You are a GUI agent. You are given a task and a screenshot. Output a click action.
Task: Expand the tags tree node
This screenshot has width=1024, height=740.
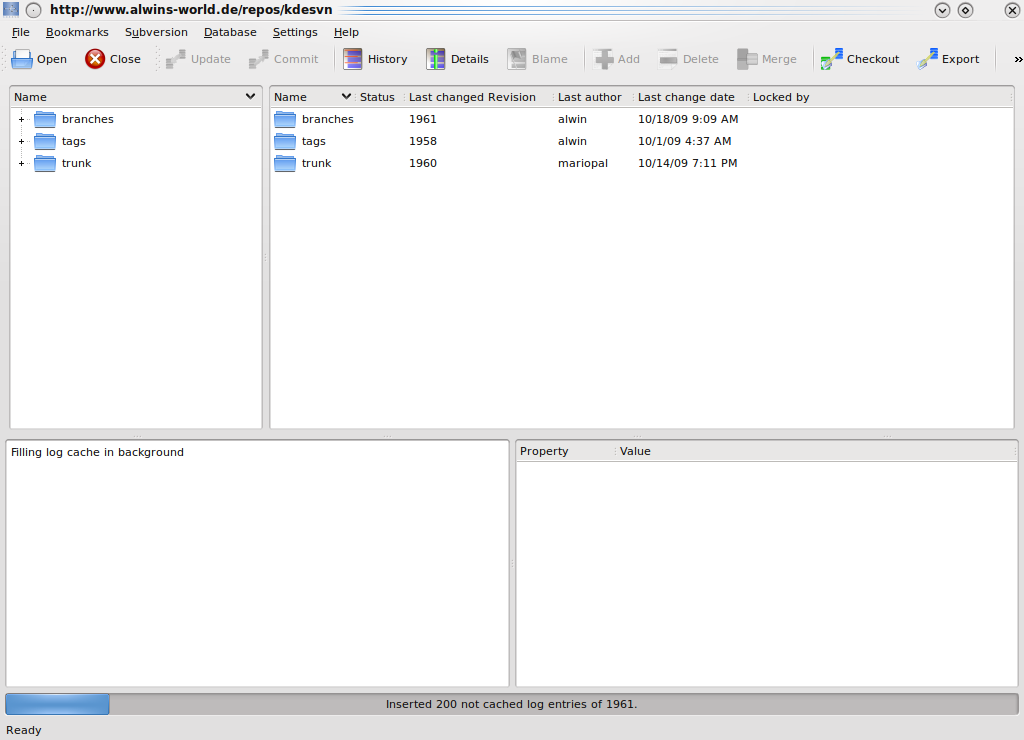pos(21,141)
